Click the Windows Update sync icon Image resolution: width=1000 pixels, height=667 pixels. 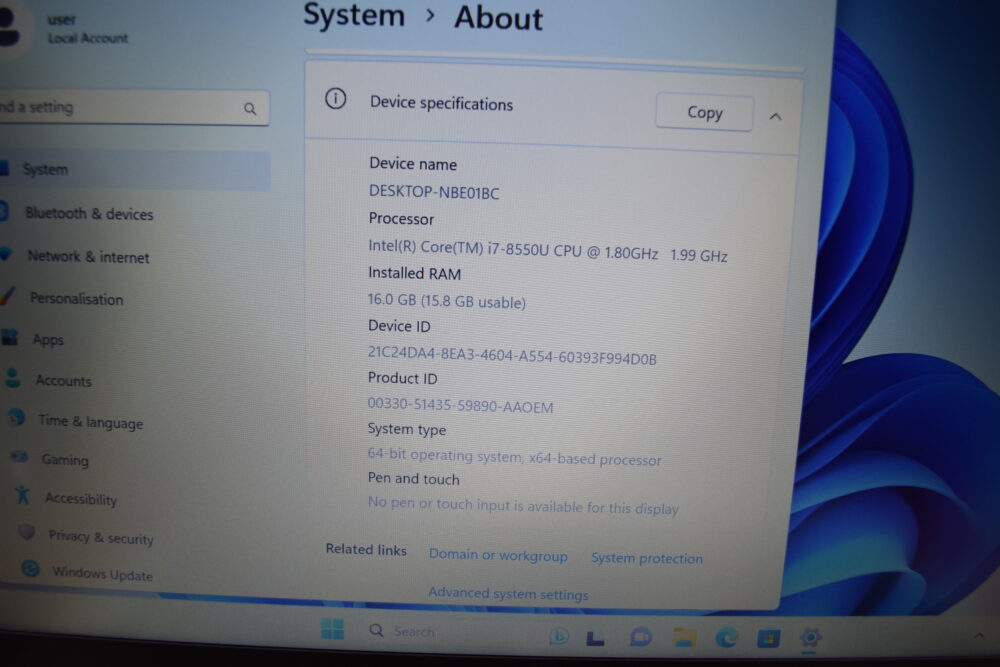click(x=30, y=568)
